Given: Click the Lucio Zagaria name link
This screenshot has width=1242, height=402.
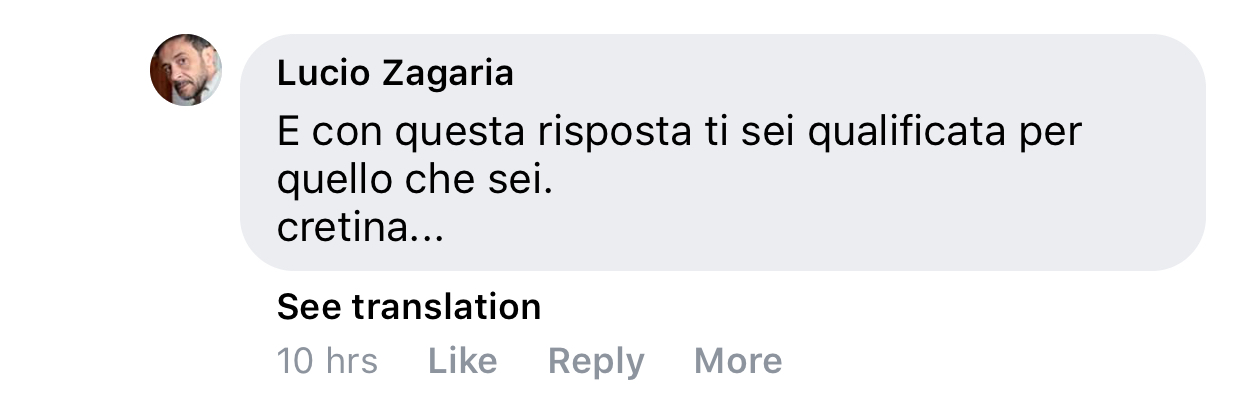Looking at the screenshot, I should (395, 73).
